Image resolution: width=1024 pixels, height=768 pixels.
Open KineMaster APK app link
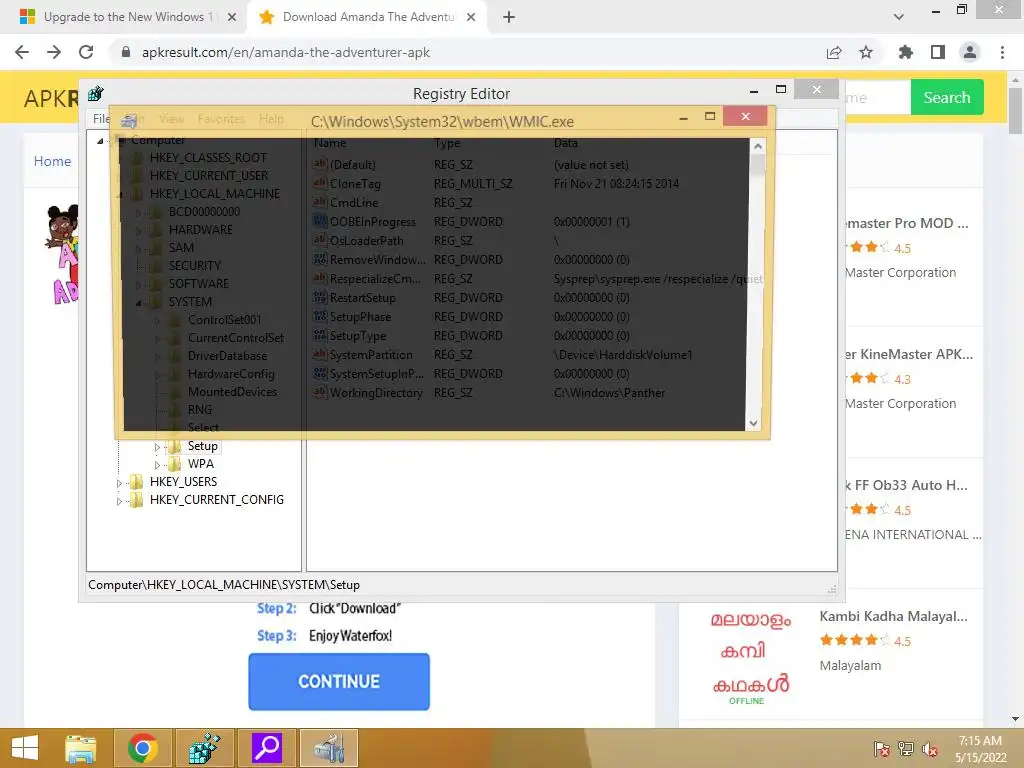(x=909, y=354)
